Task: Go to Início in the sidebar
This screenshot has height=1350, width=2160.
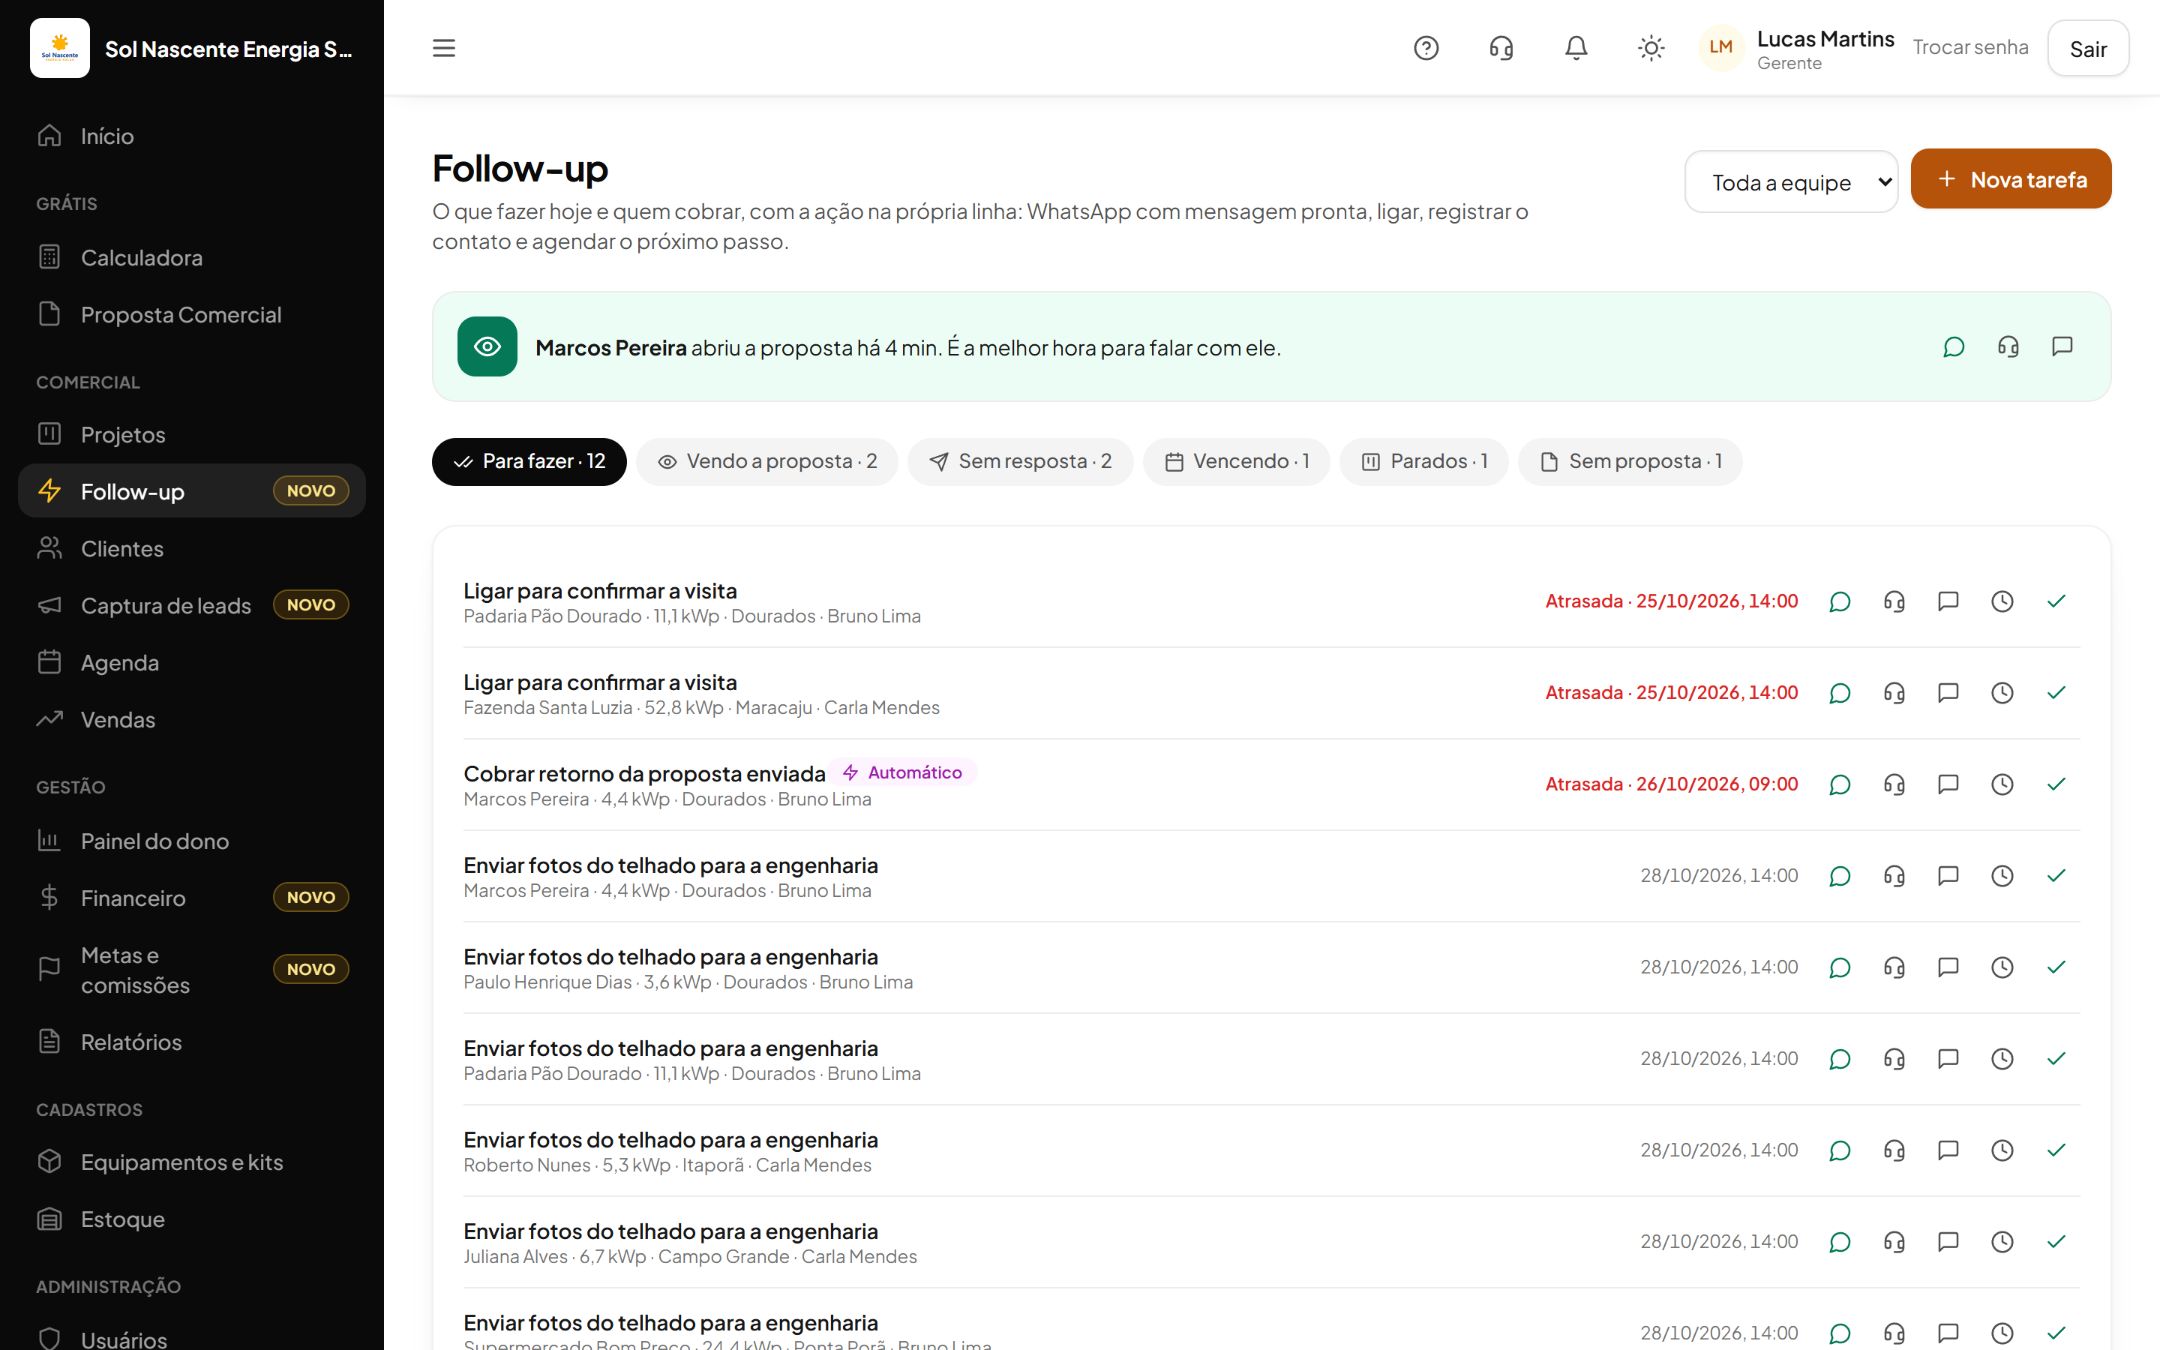Action: tap(192, 136)
